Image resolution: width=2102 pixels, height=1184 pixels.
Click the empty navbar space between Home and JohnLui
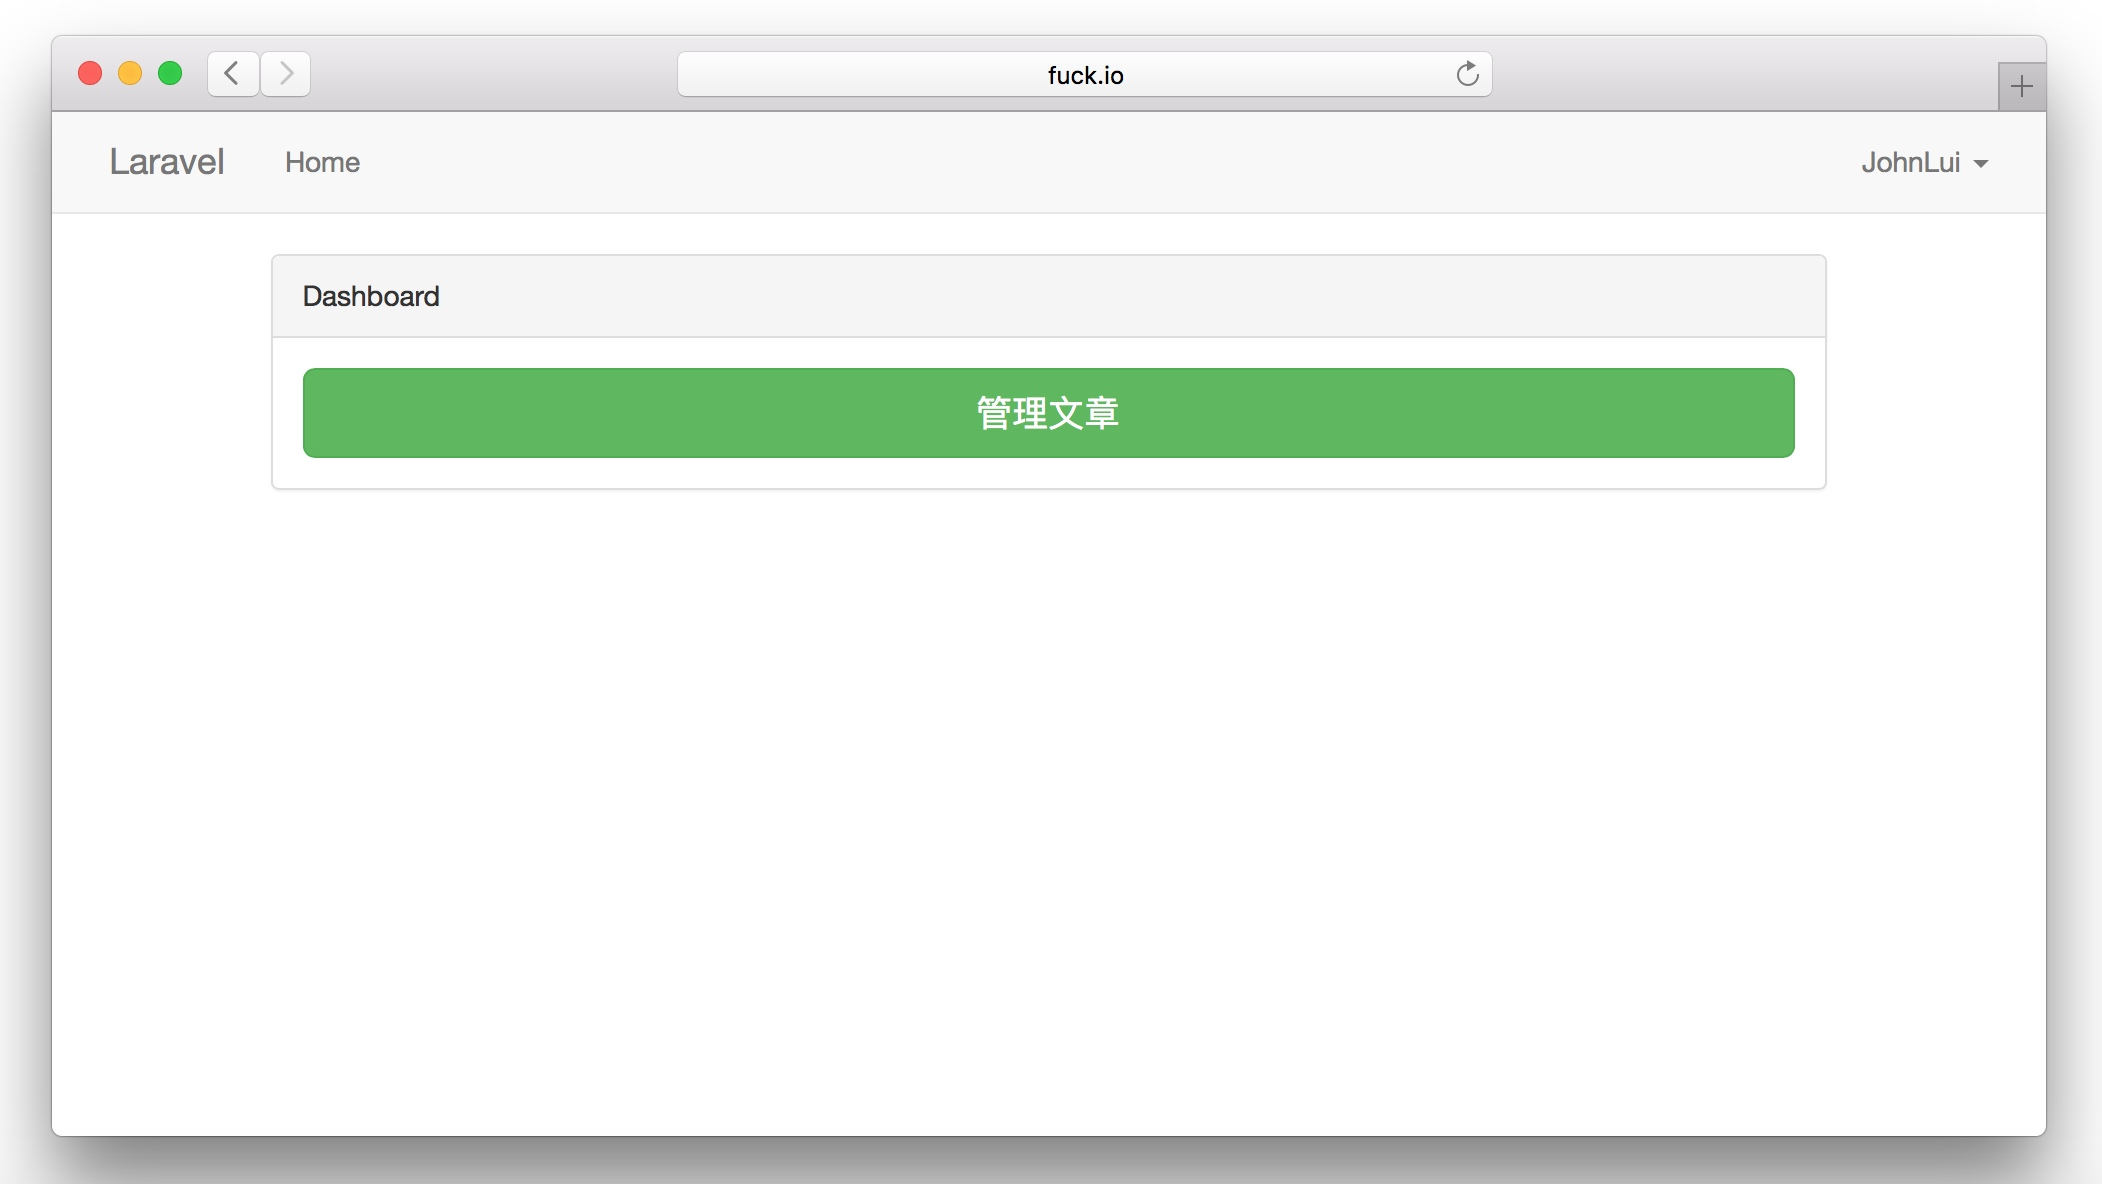[x=1100, y=163]
